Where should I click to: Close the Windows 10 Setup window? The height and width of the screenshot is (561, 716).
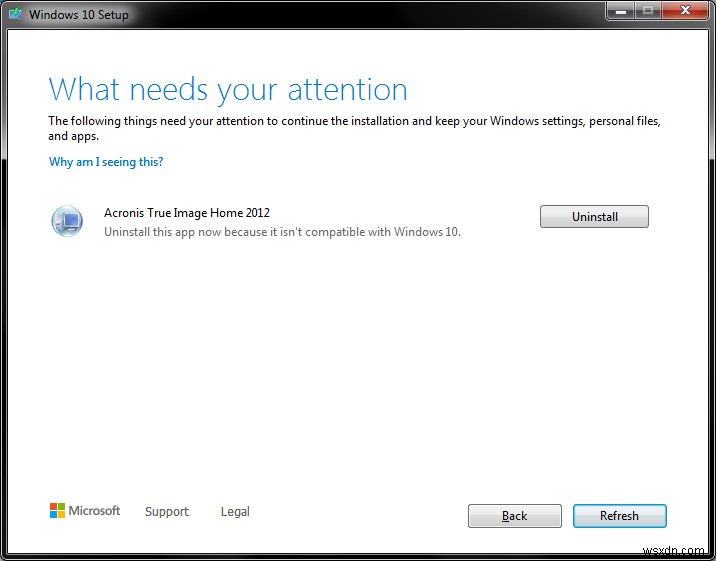pos(685,10)
